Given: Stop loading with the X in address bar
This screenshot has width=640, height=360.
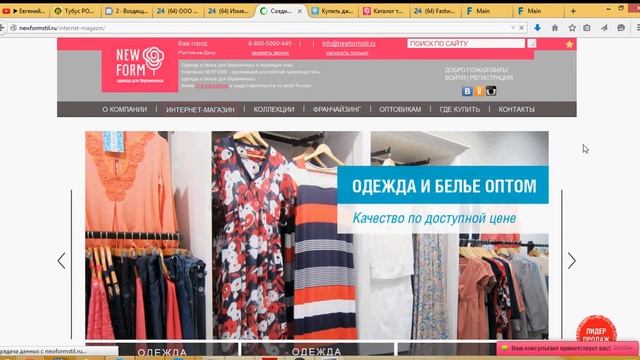Looking at the screenshot, I should coord(522,28).
